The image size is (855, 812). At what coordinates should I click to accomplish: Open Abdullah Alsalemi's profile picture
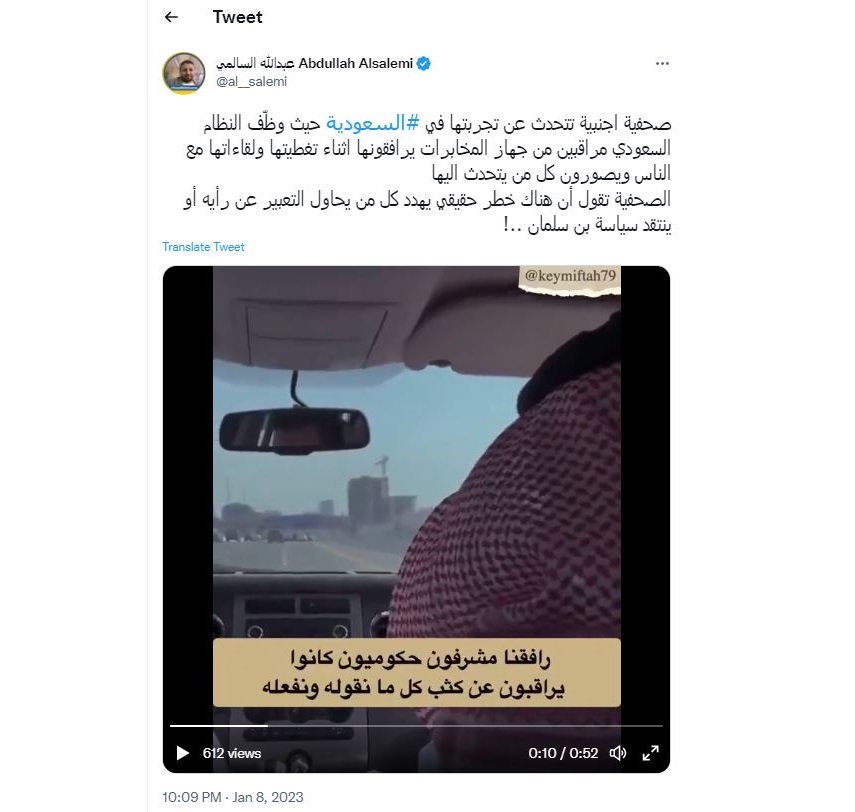coord(184,73)
